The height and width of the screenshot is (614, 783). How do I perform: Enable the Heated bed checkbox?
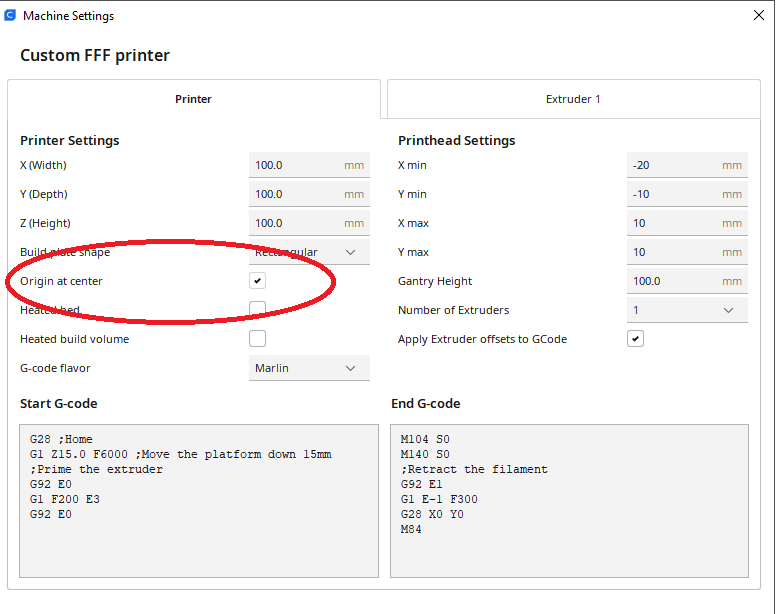click(258, 309)
